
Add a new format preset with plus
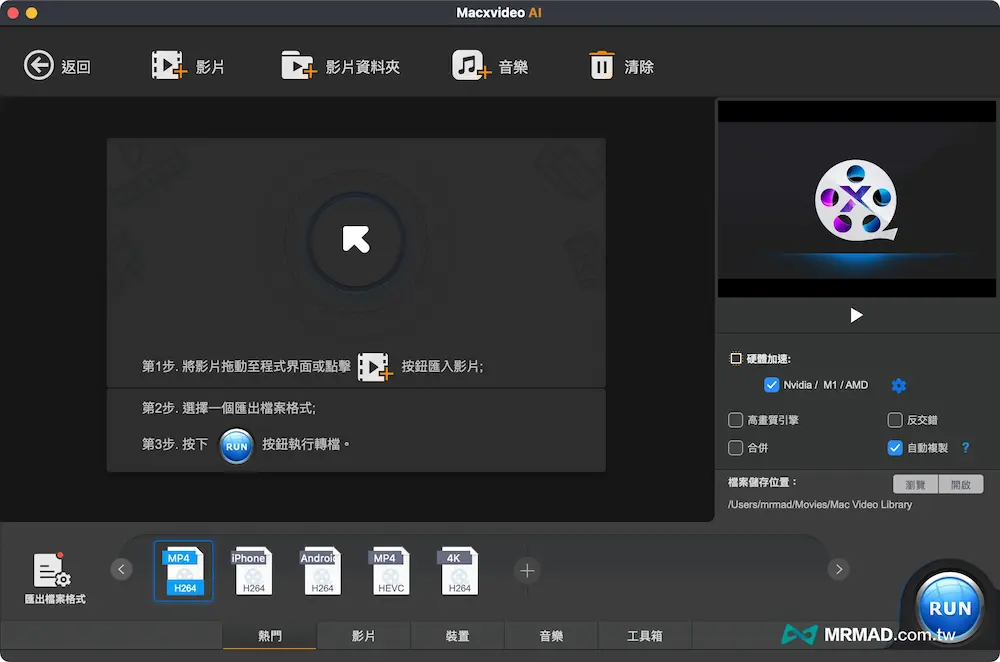pos(527,570)
